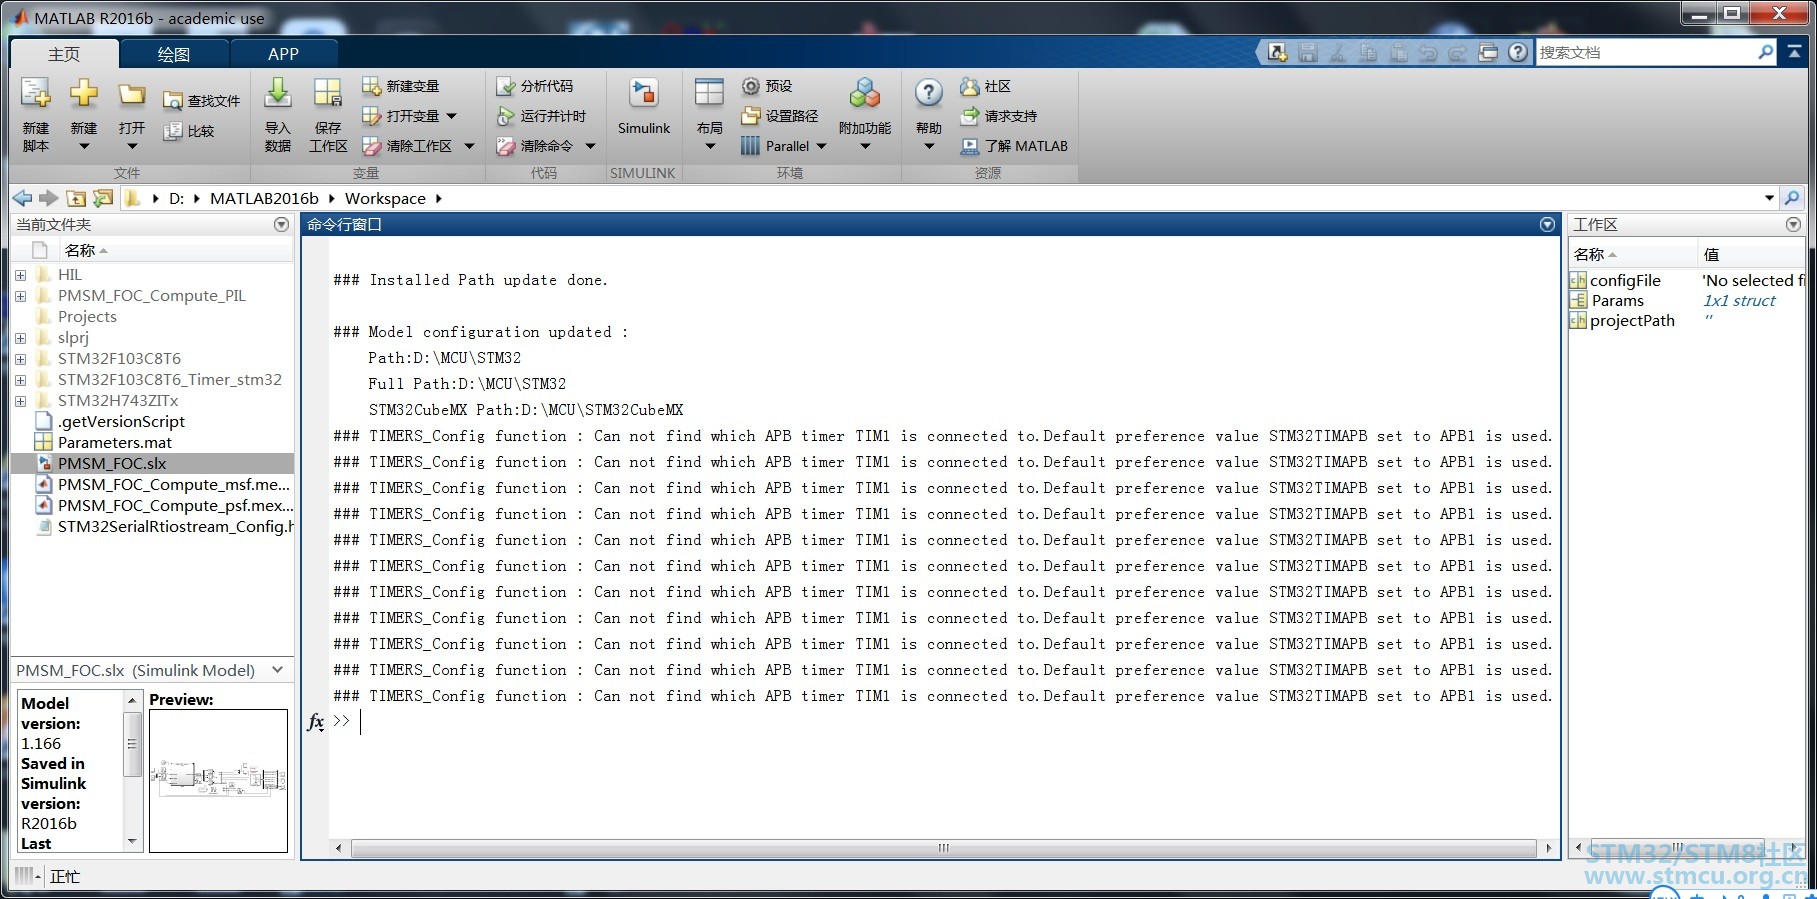Switch to the Plots (绘图) tab
Image resolution: width=1817 pixels, height=899 pixels.
[x=174, y=54]
